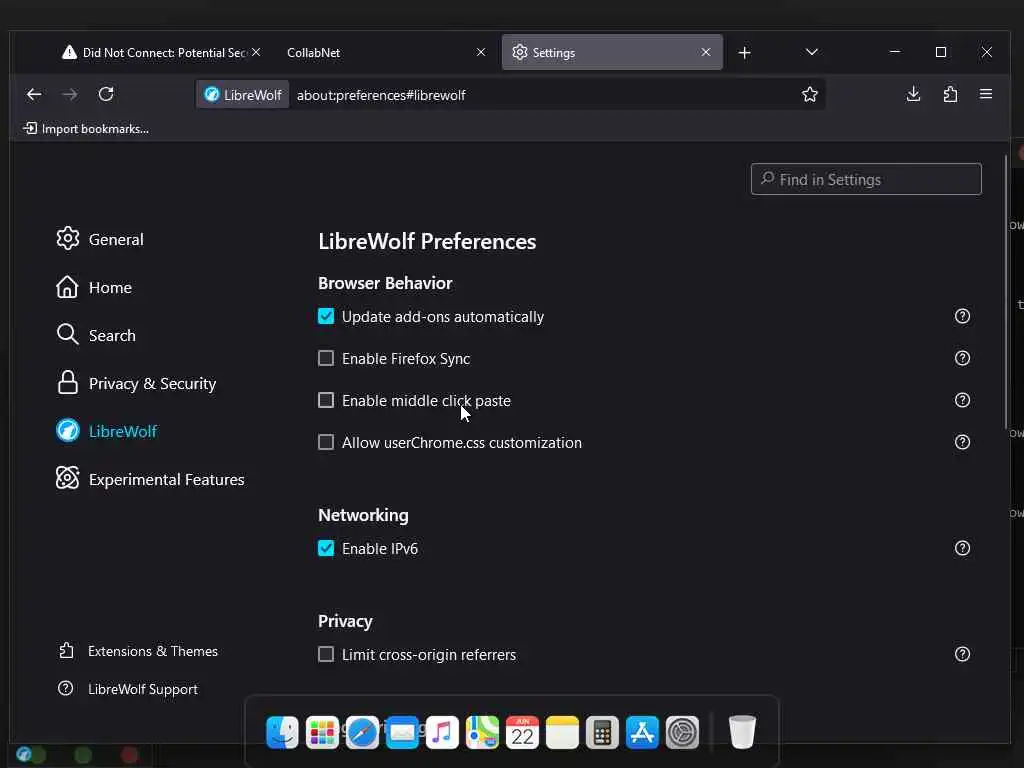This screenshot has width=1024, height=768.
Task: List all tabs with the chevron
Action: click(x=812, y=52)
